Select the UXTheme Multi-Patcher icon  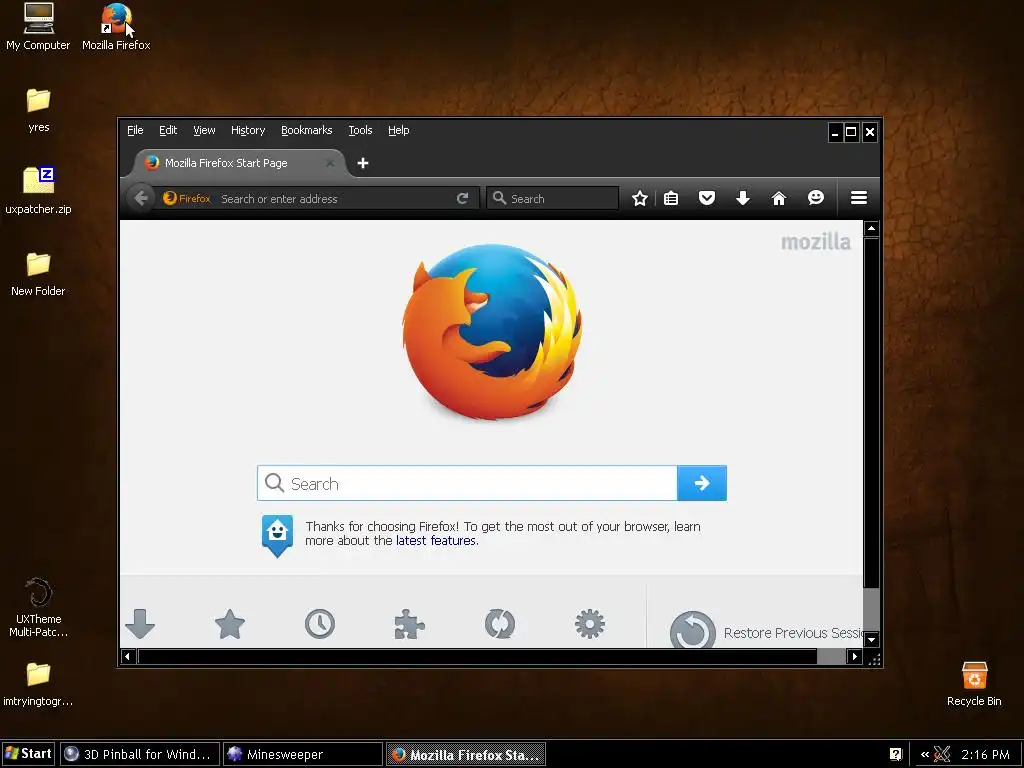39,607
